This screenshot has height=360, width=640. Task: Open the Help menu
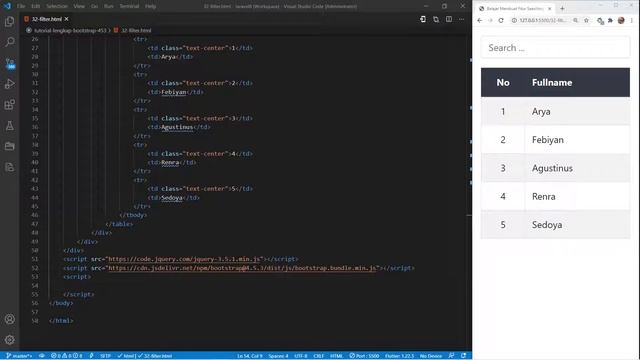click(x=151, y=6)
